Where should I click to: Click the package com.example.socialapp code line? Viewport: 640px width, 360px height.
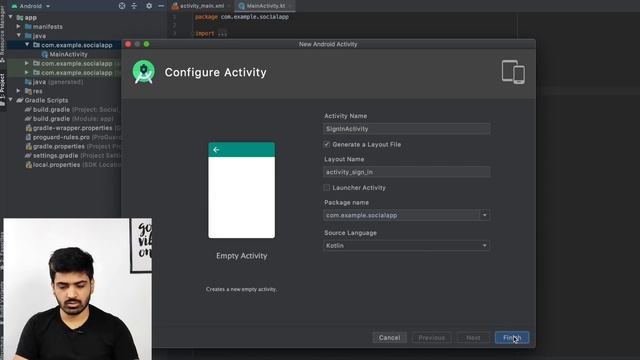click(242, 17)
